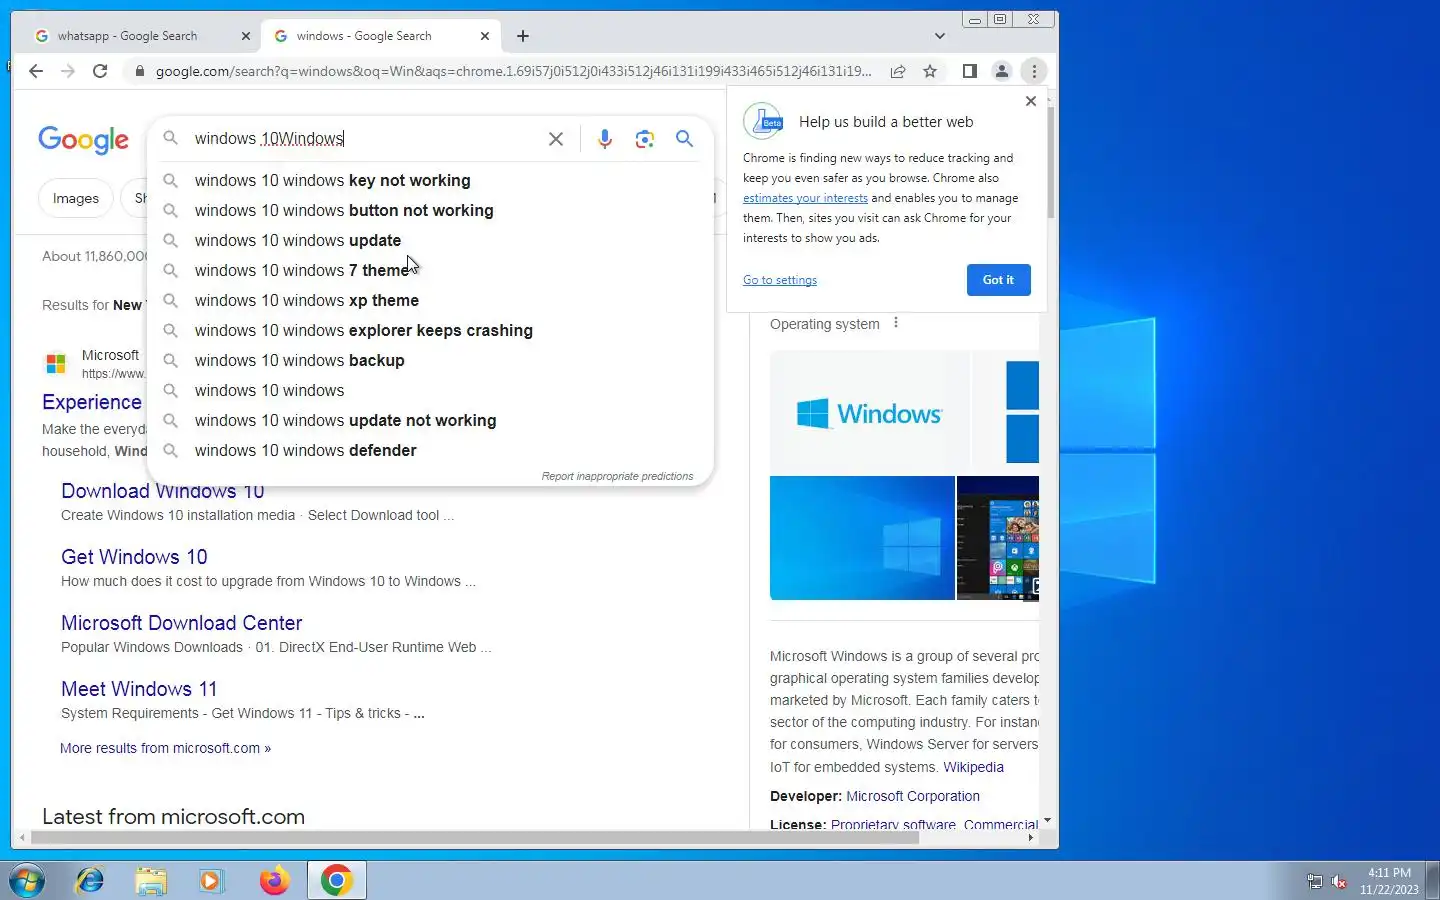This screenshot has width=1440, height=900.
Task: Clear the search box with the X
Action: (556, 139)
